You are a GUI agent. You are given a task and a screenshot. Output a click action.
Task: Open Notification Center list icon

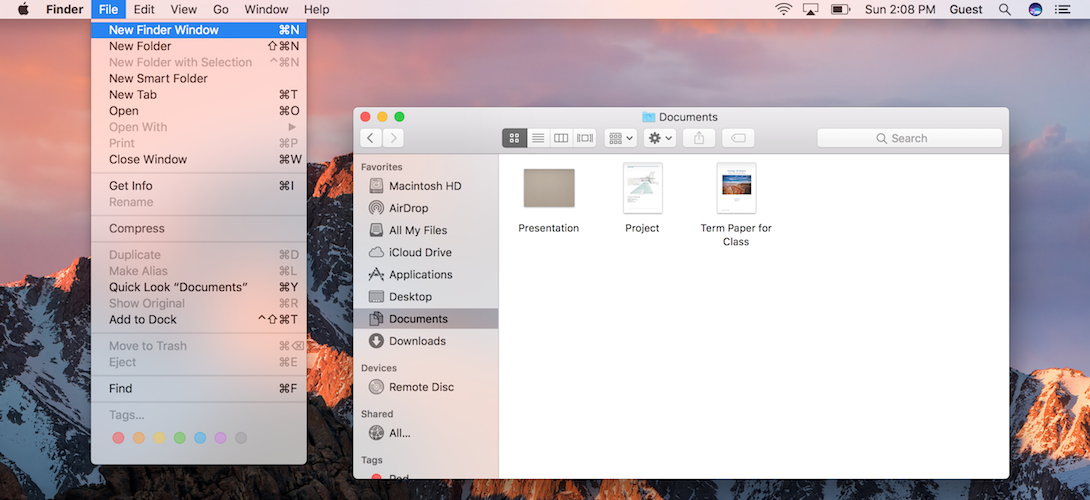pos(1062,10)
